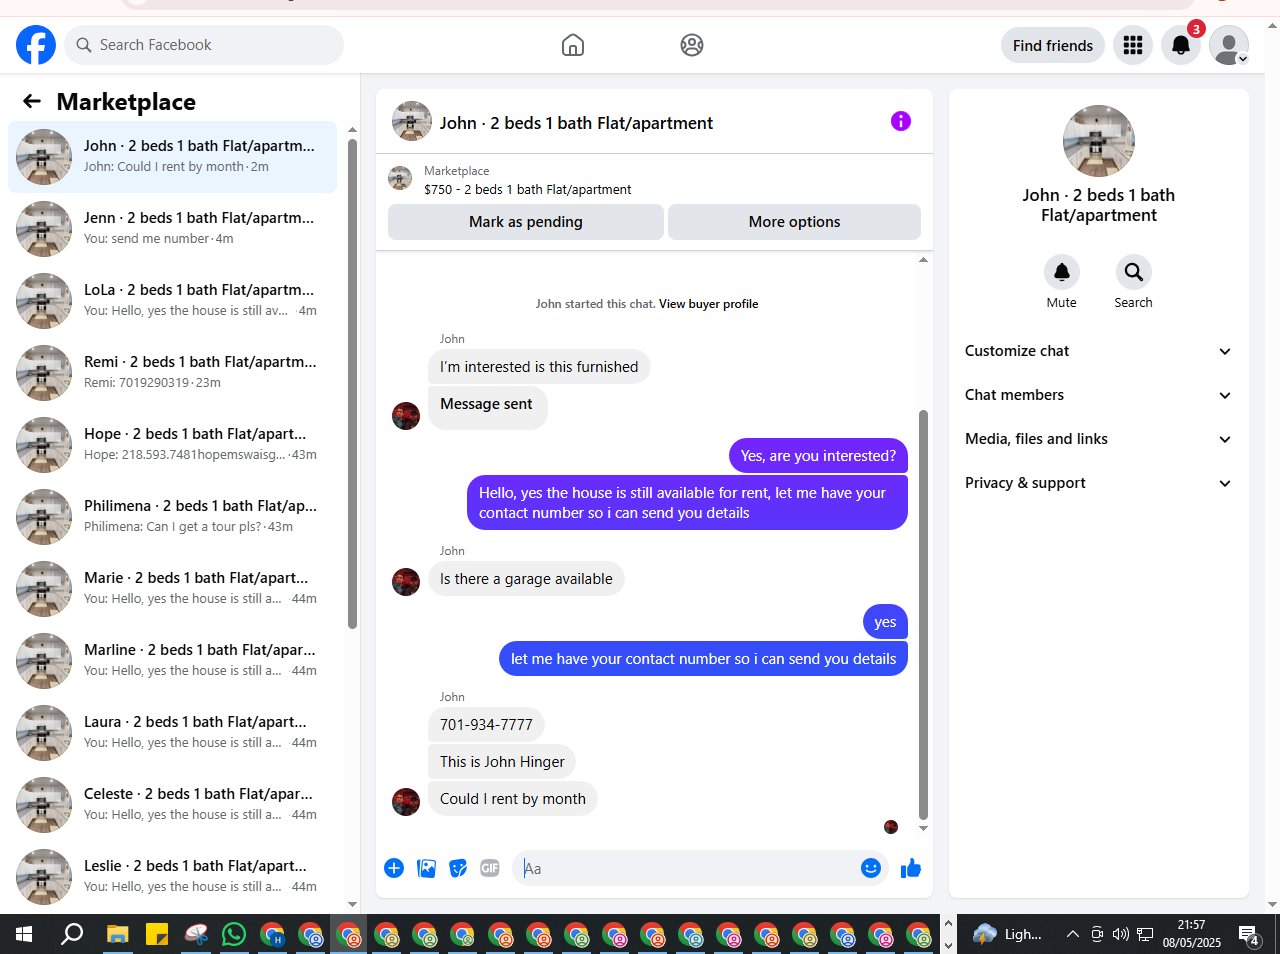Image resolution: width=1280 pixels, height=954 pixels.
Task: Open the LoLa conversation
Action: coord(172,301)
